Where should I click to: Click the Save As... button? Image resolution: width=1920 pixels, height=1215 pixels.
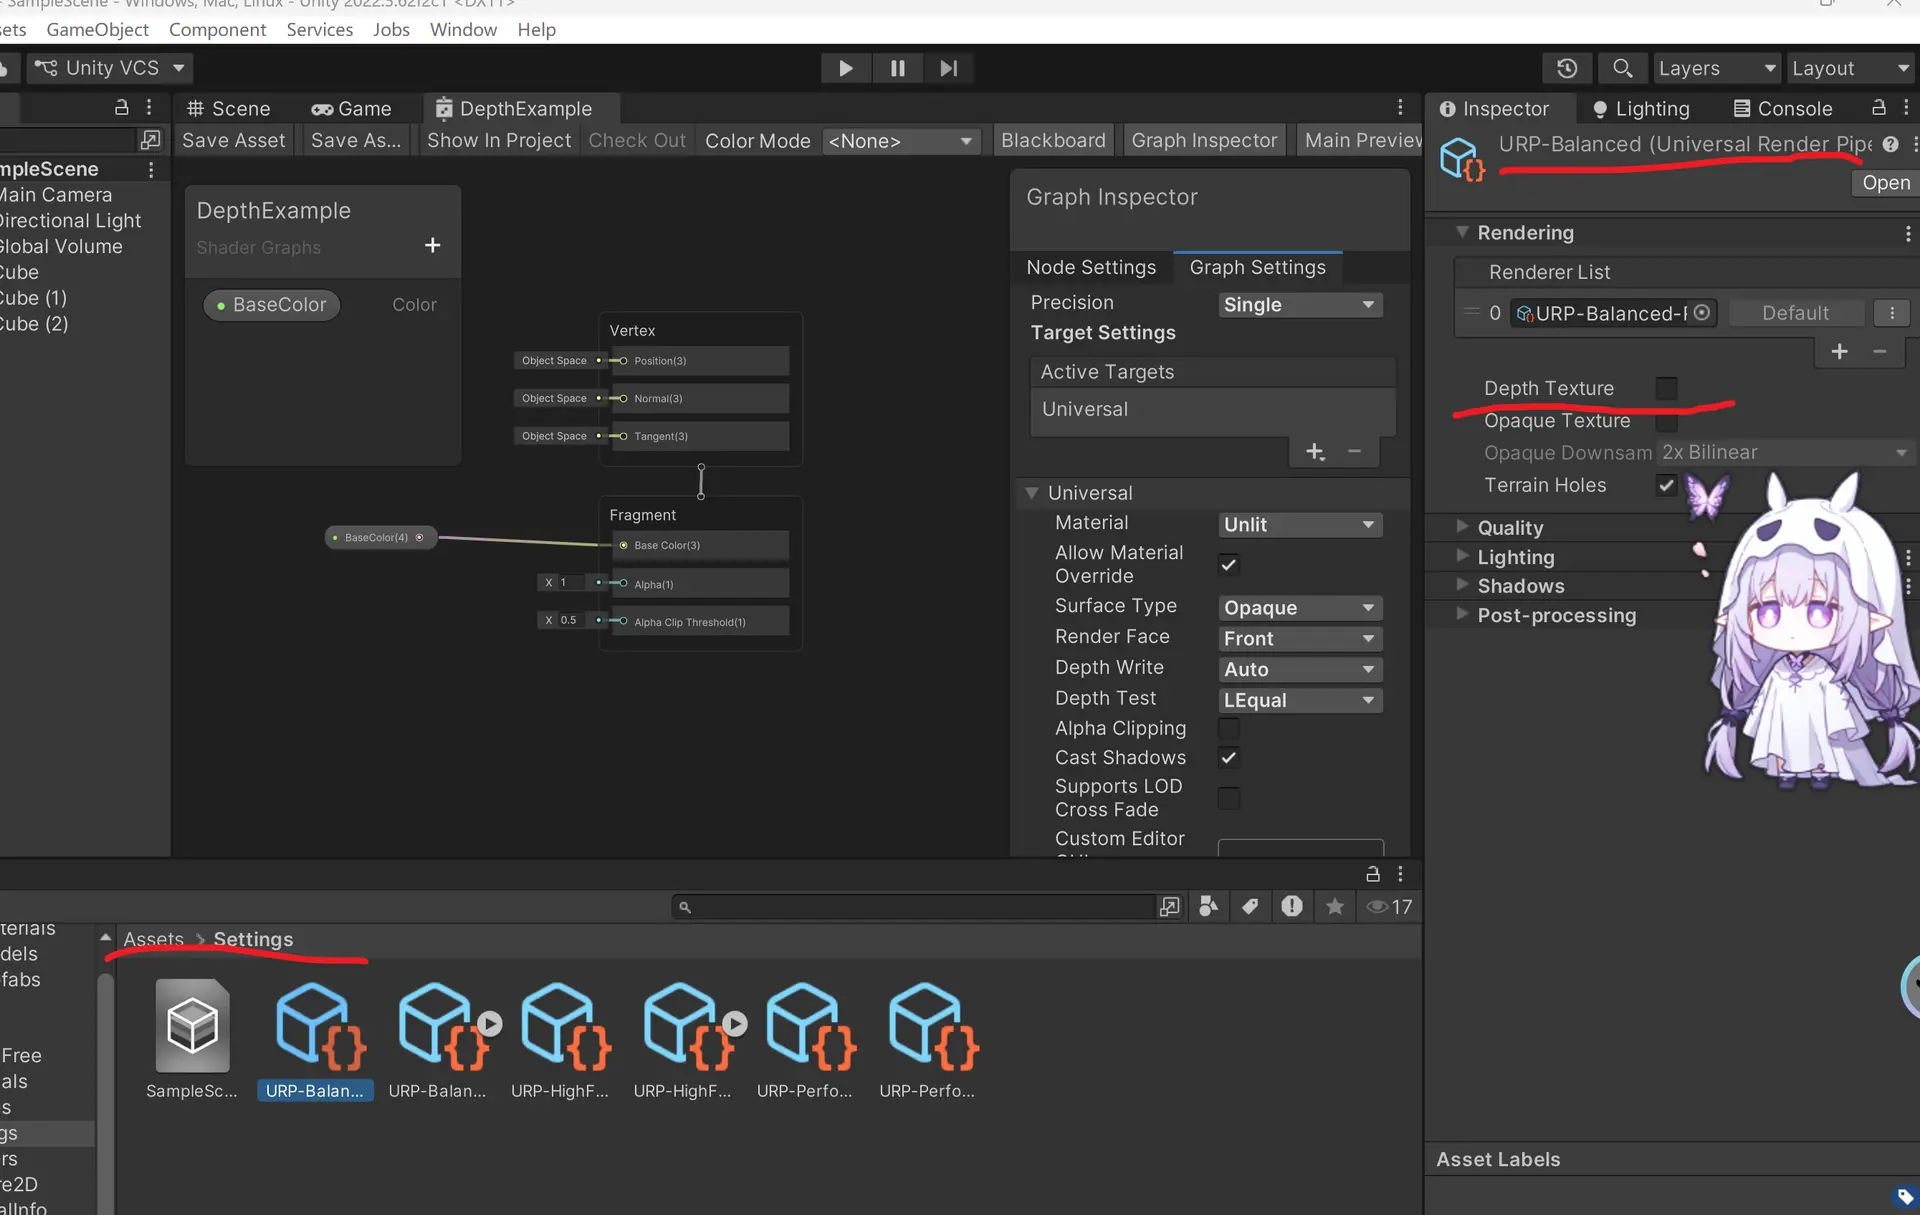click(x=356, y=141)
